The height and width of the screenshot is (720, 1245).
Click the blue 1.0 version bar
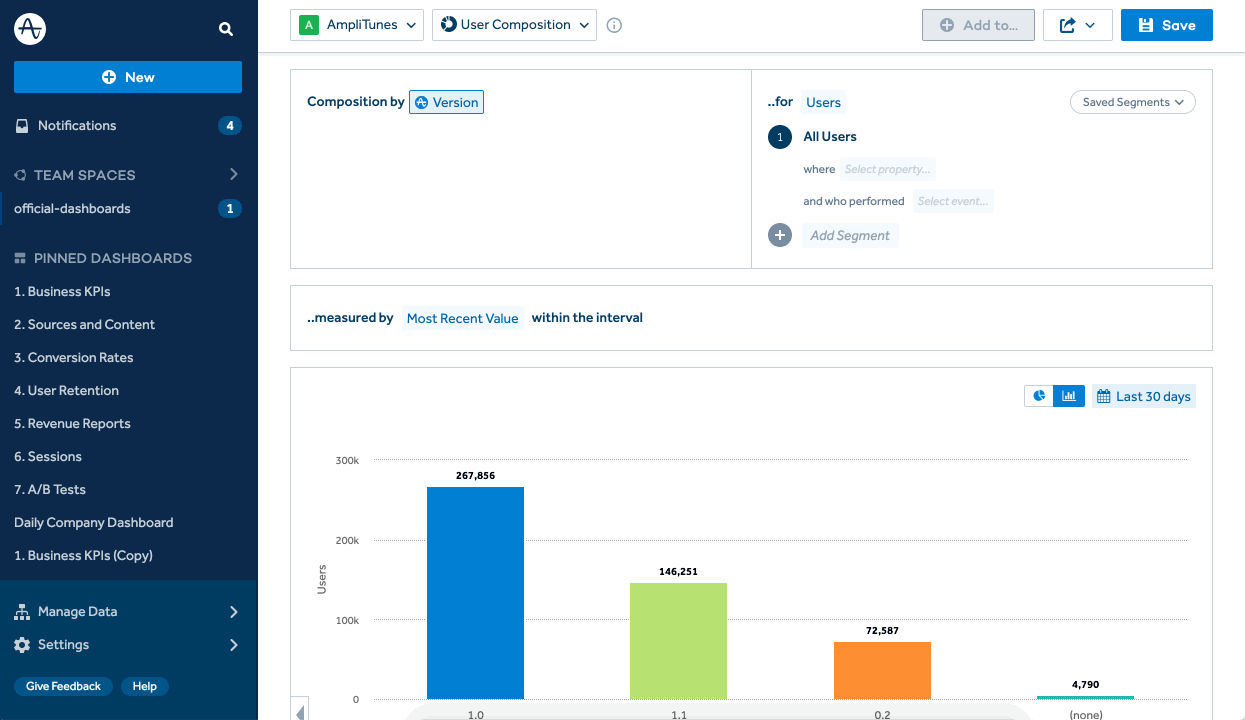[x=475, y=592]
